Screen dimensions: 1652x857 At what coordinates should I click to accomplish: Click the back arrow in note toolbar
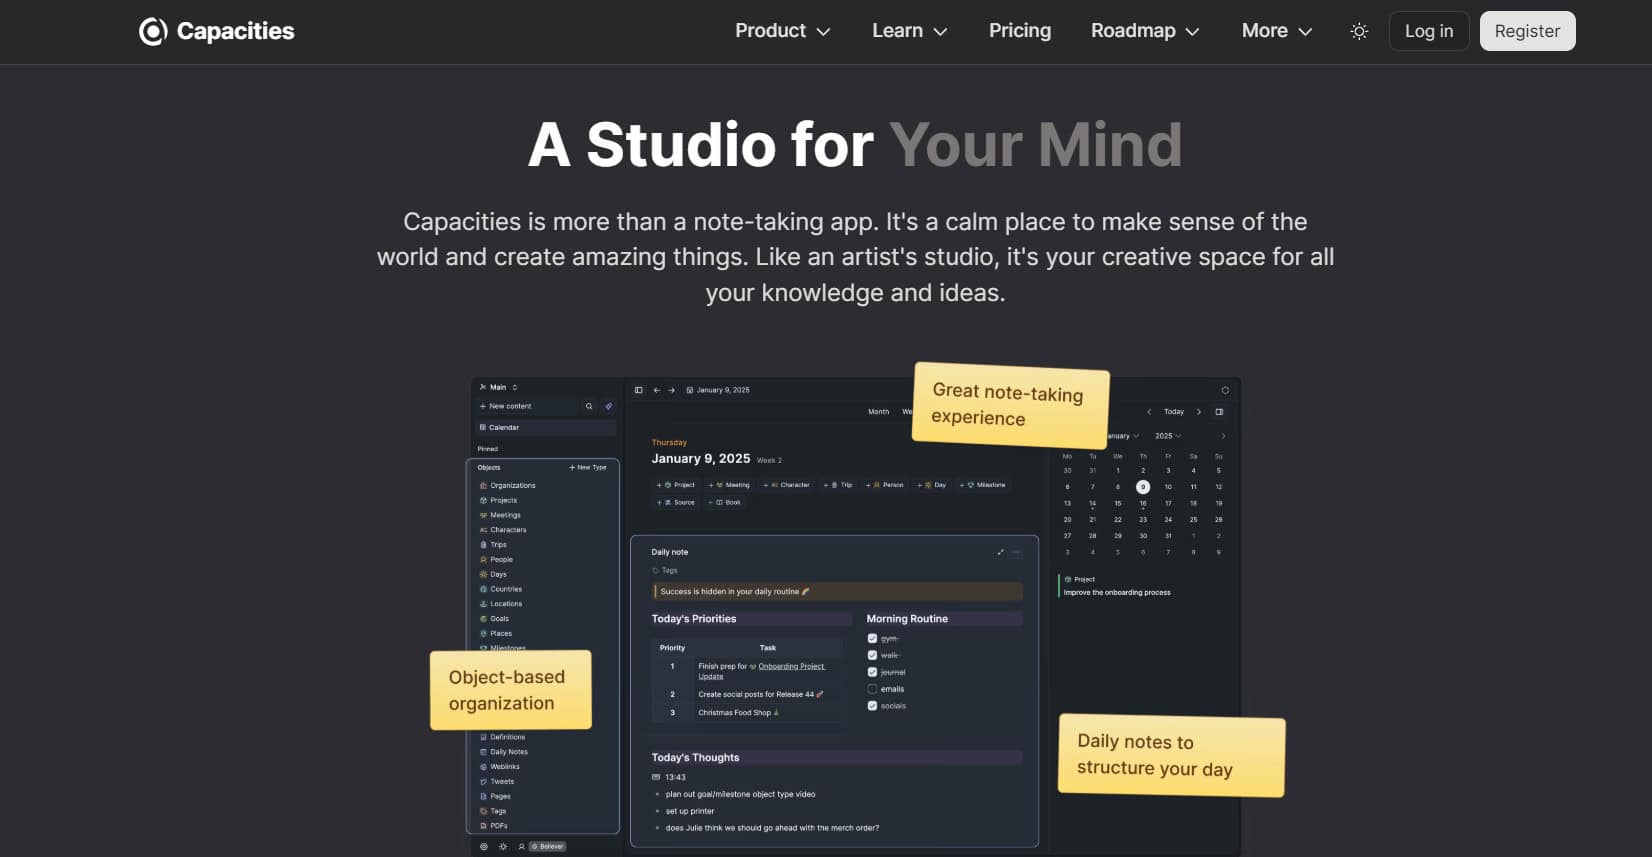[656, 390]
